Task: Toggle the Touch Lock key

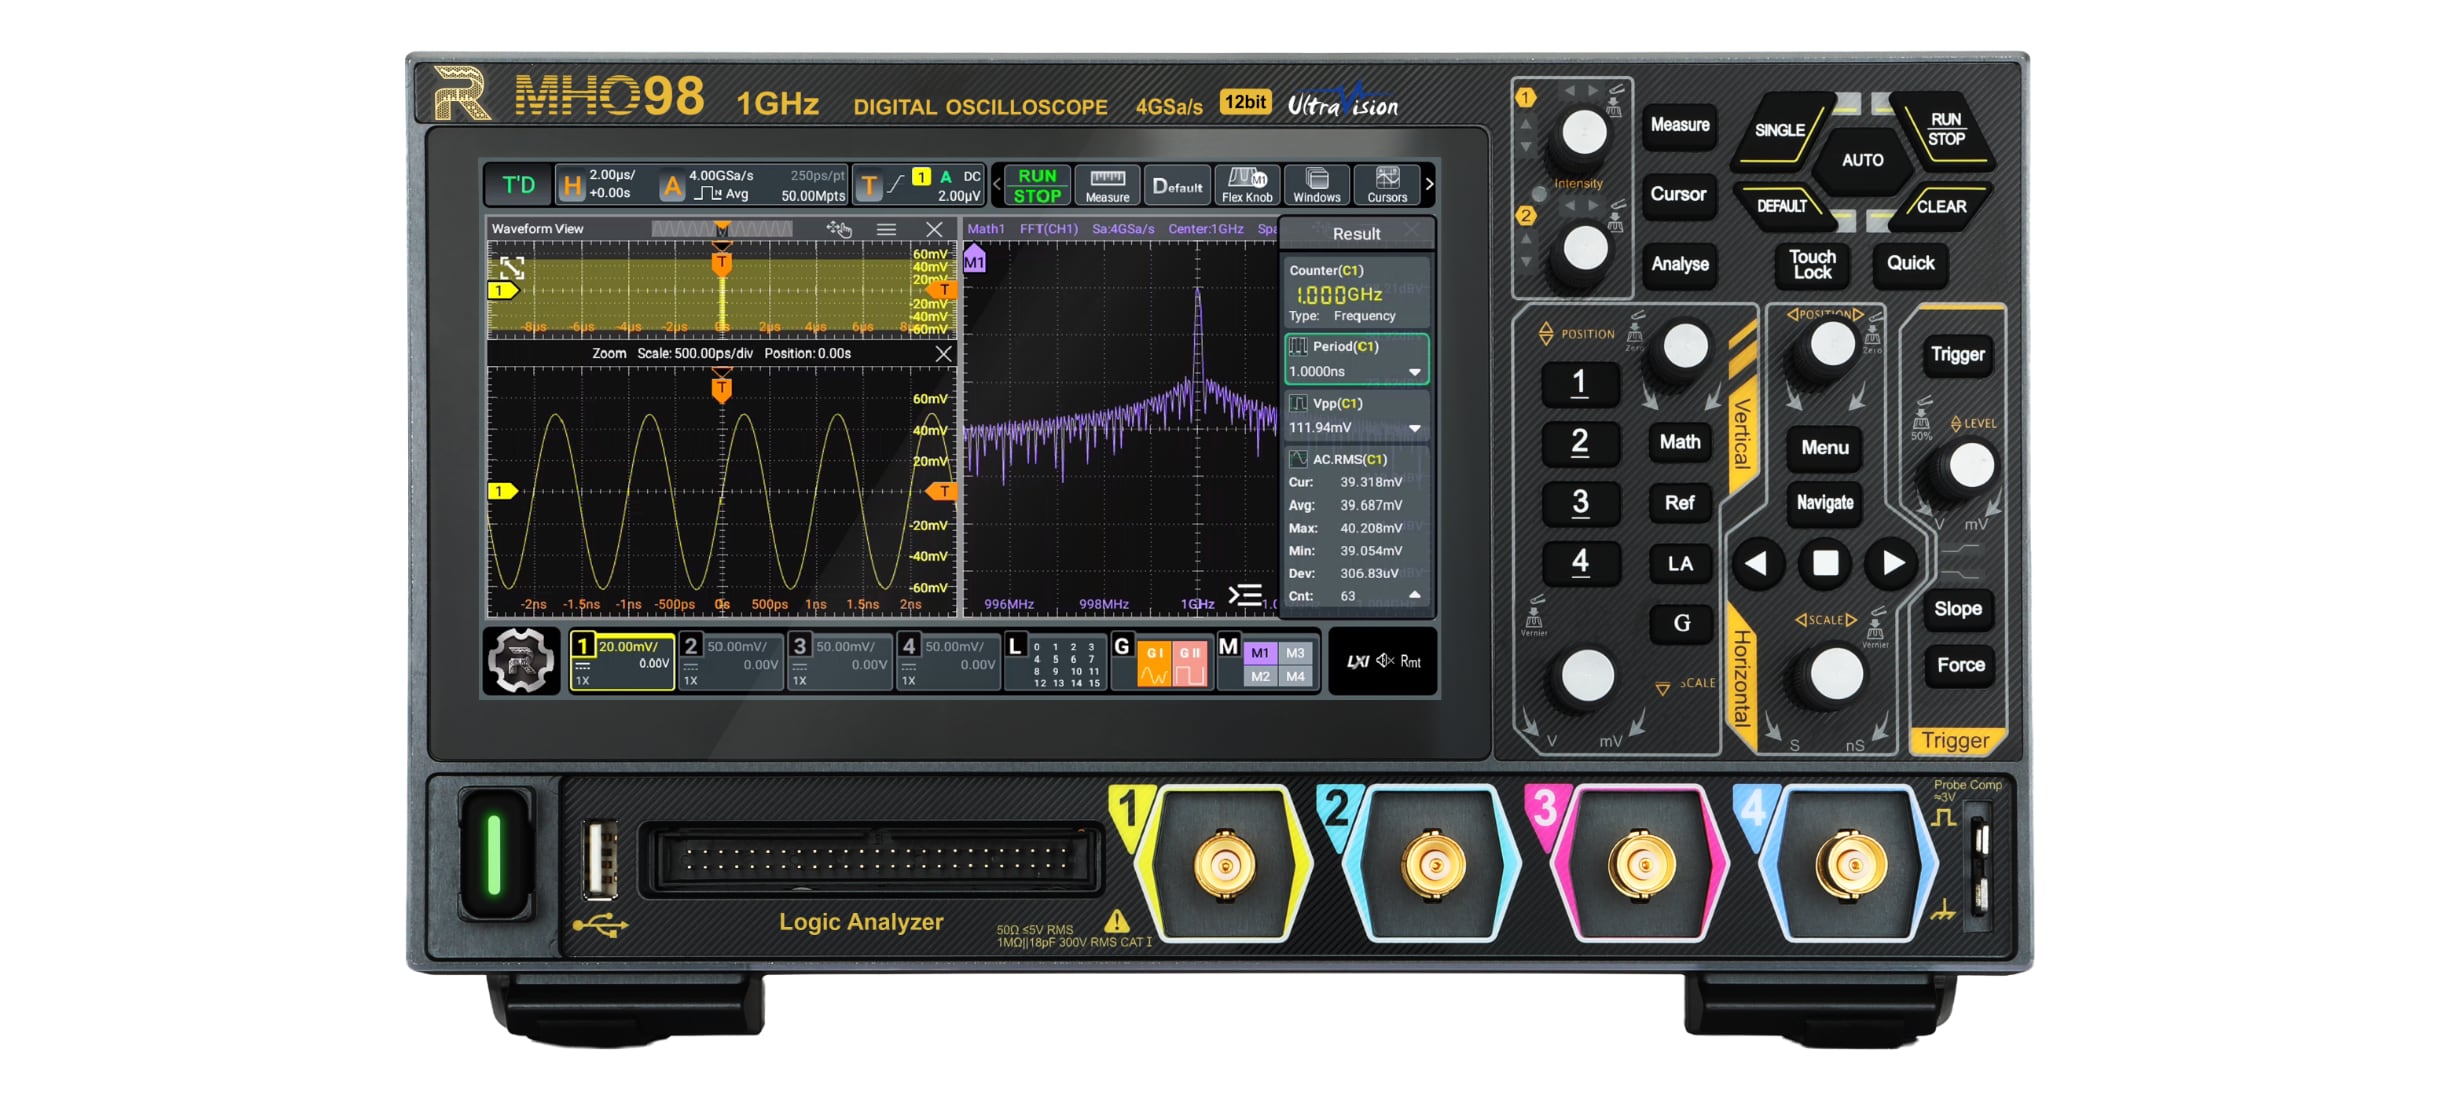Action: [1812, 265]
